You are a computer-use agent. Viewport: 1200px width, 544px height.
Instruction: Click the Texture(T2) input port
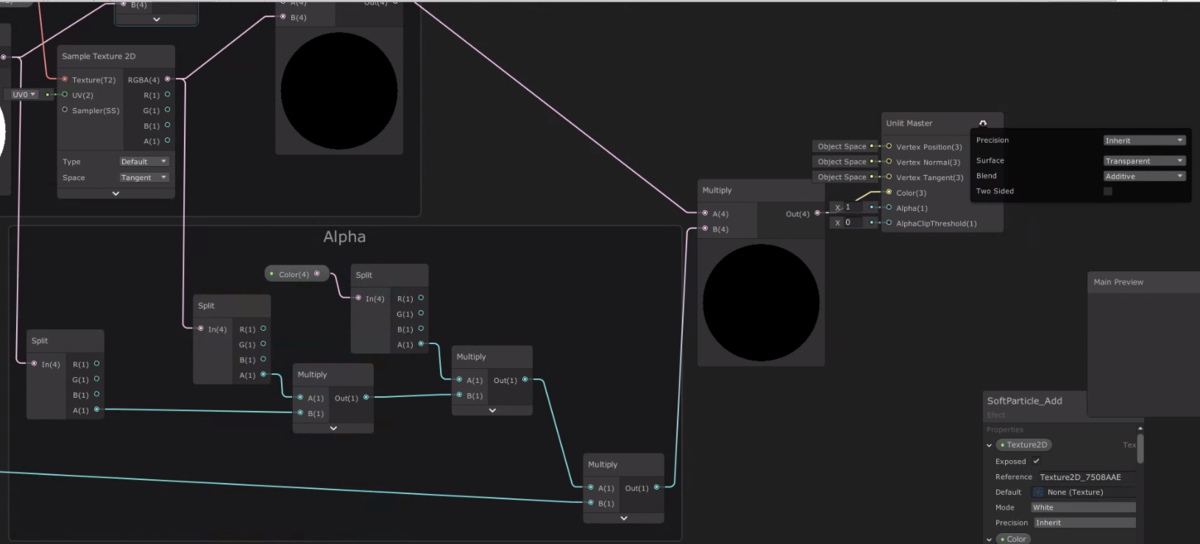[x=65, y=79]
